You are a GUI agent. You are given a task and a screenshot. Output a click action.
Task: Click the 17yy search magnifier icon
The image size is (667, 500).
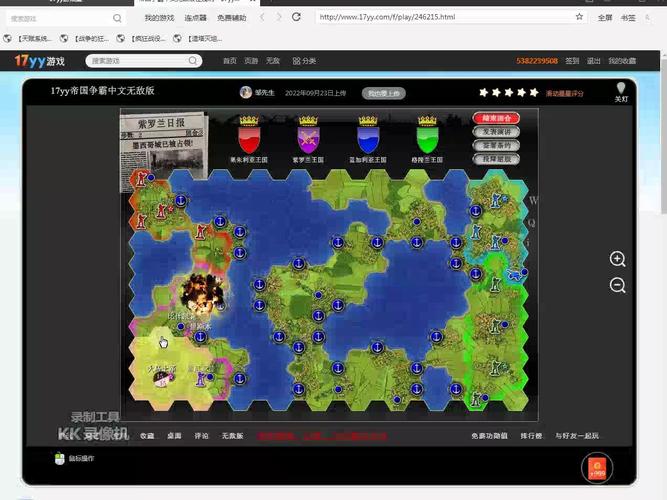(x=193, y=61)
